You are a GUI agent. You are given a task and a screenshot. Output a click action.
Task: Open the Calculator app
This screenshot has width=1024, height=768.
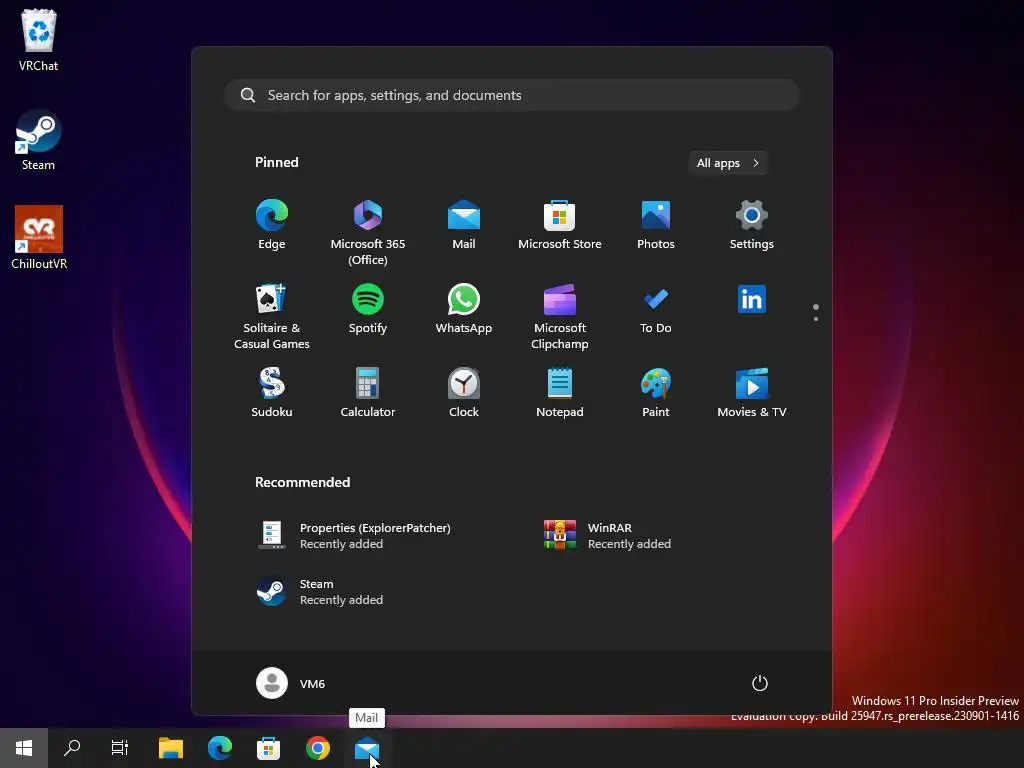(x=368, y=393)
